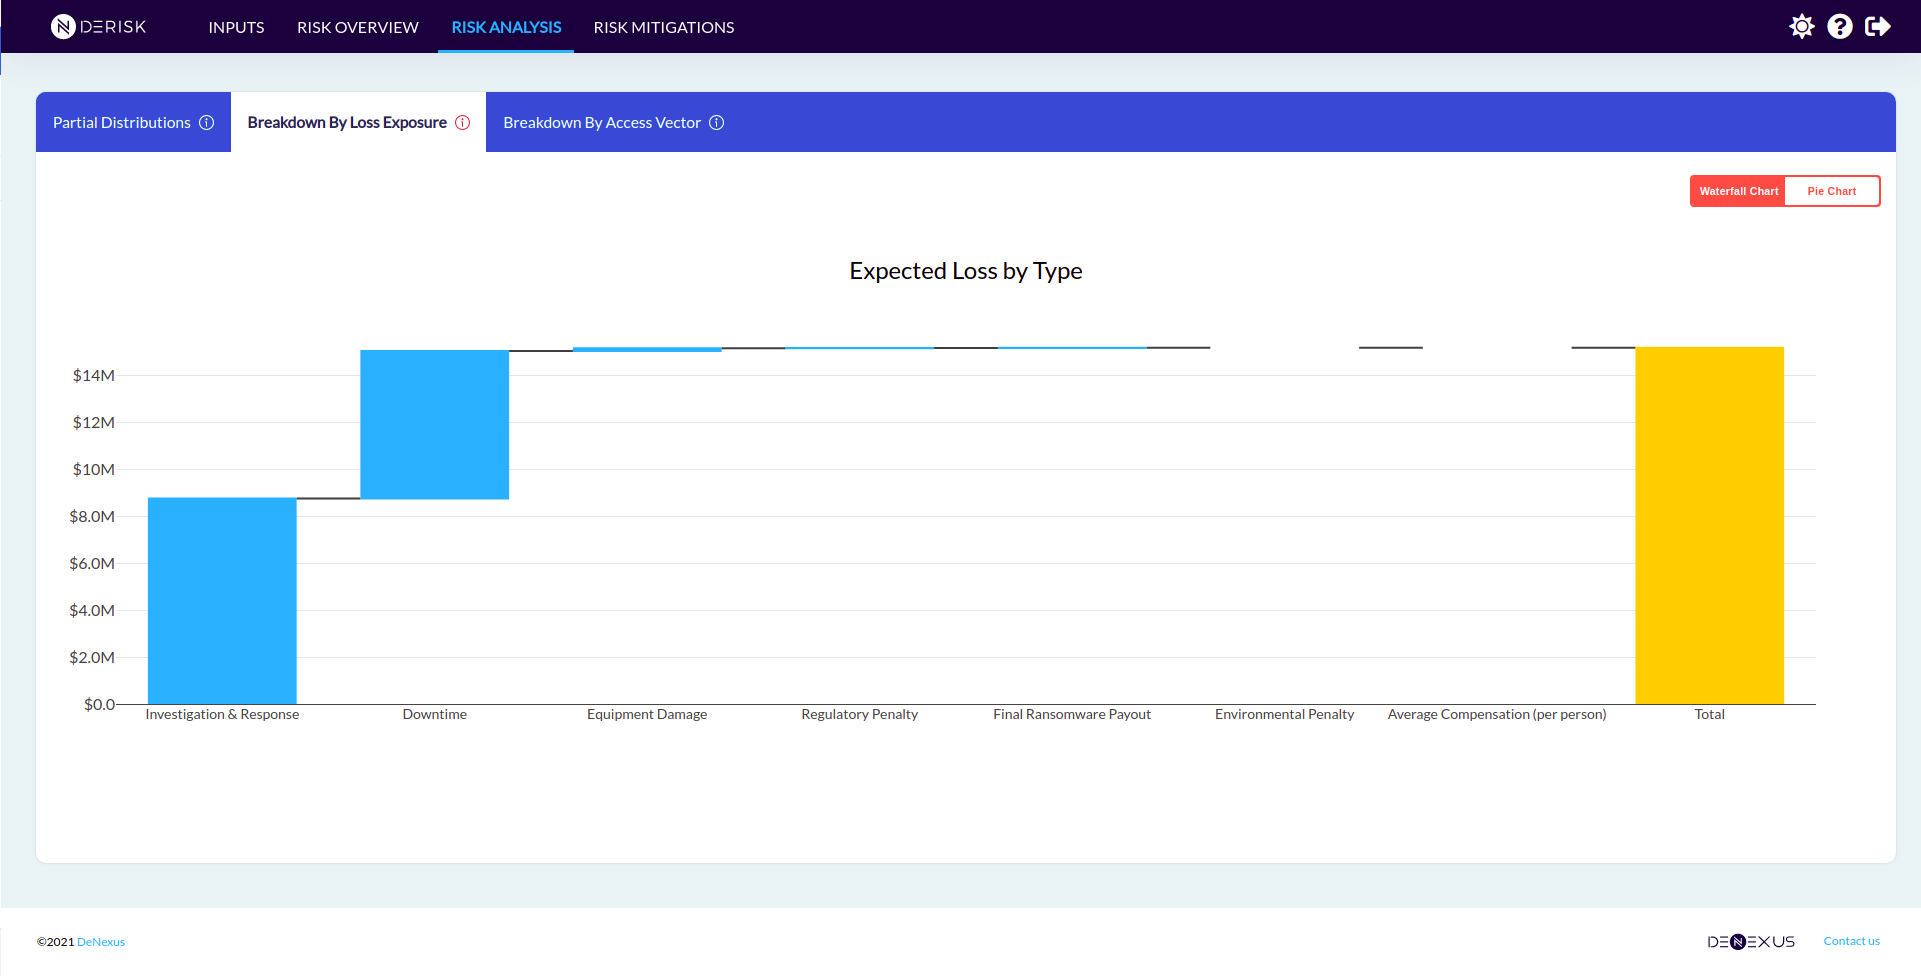Viewport: 1921px width, 976px height.
Task: Switch to Waterfall Chart view
Action: [1738, 191]
